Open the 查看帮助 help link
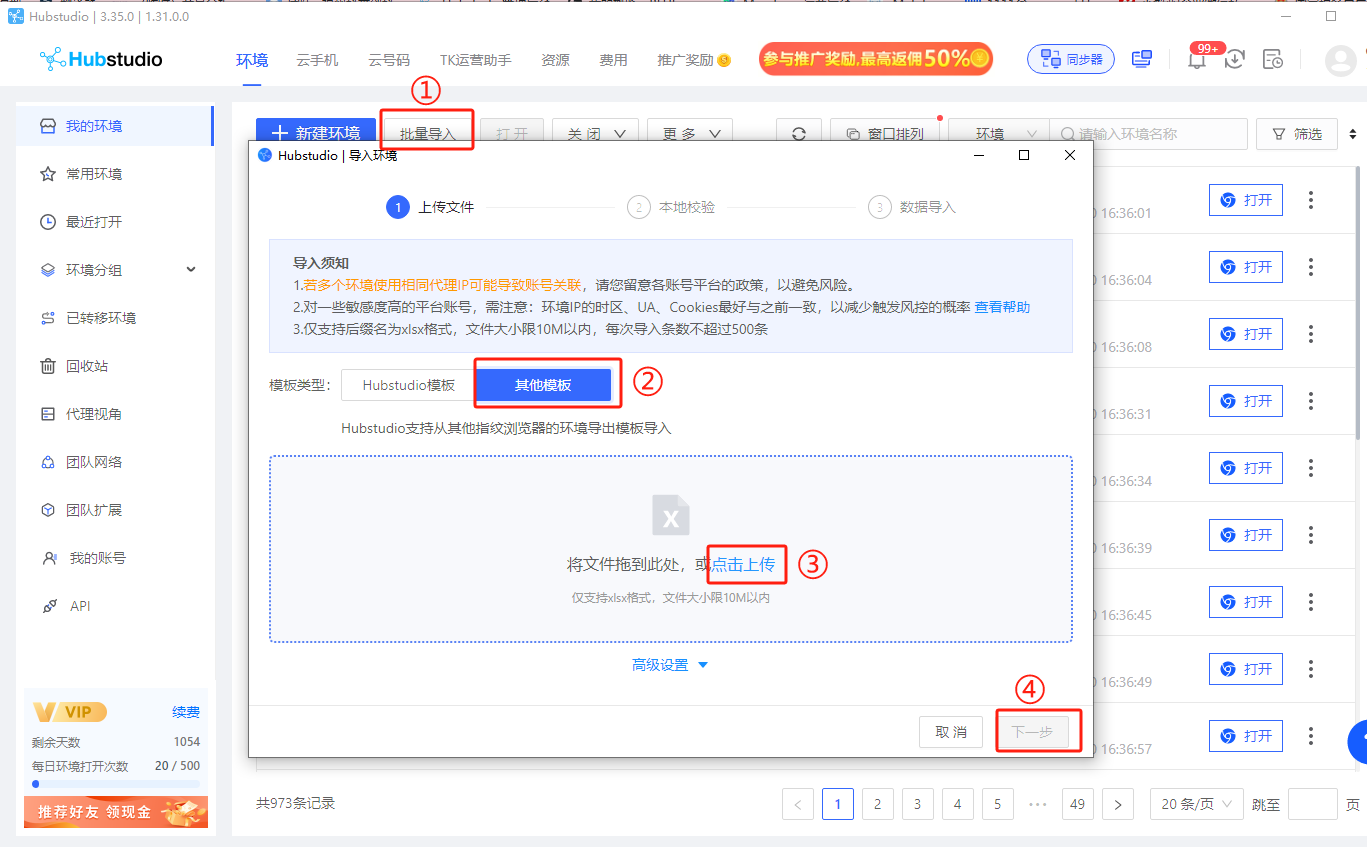Viewport: 1367px width, 847px height. coord(1002,307)
